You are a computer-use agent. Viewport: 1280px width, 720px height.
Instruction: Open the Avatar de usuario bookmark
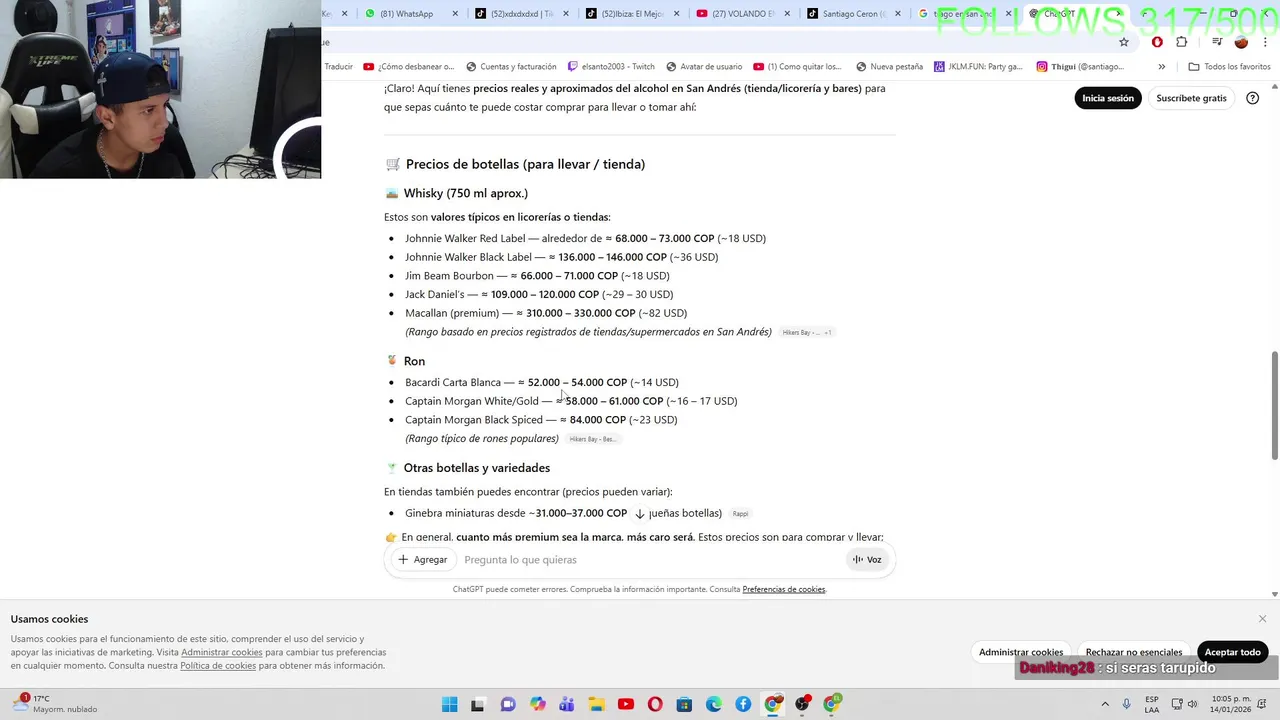(x=704, y=67)
